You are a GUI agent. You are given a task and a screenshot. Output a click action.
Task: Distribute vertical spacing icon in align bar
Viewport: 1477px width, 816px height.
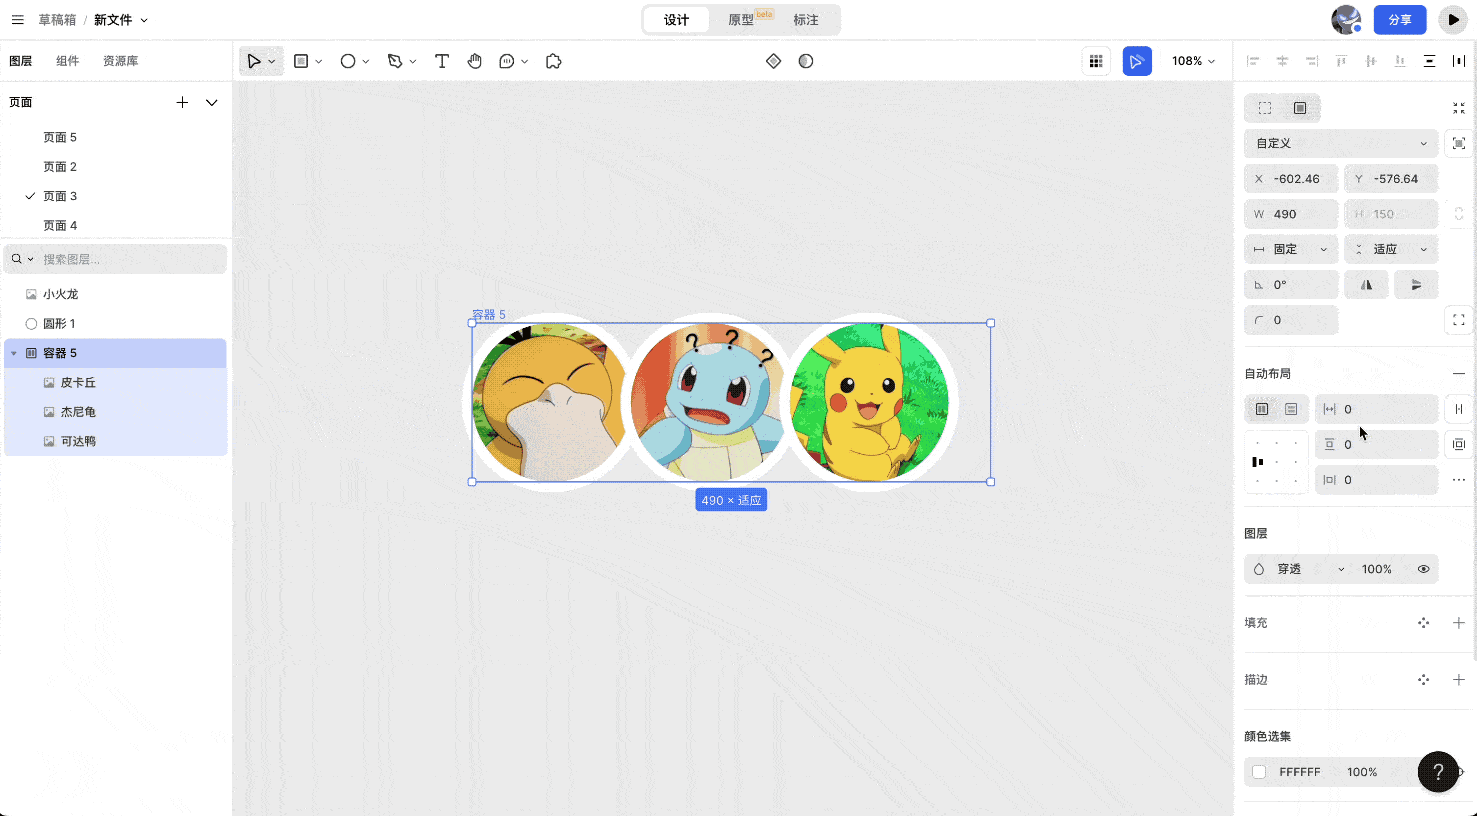(1429, 61)
